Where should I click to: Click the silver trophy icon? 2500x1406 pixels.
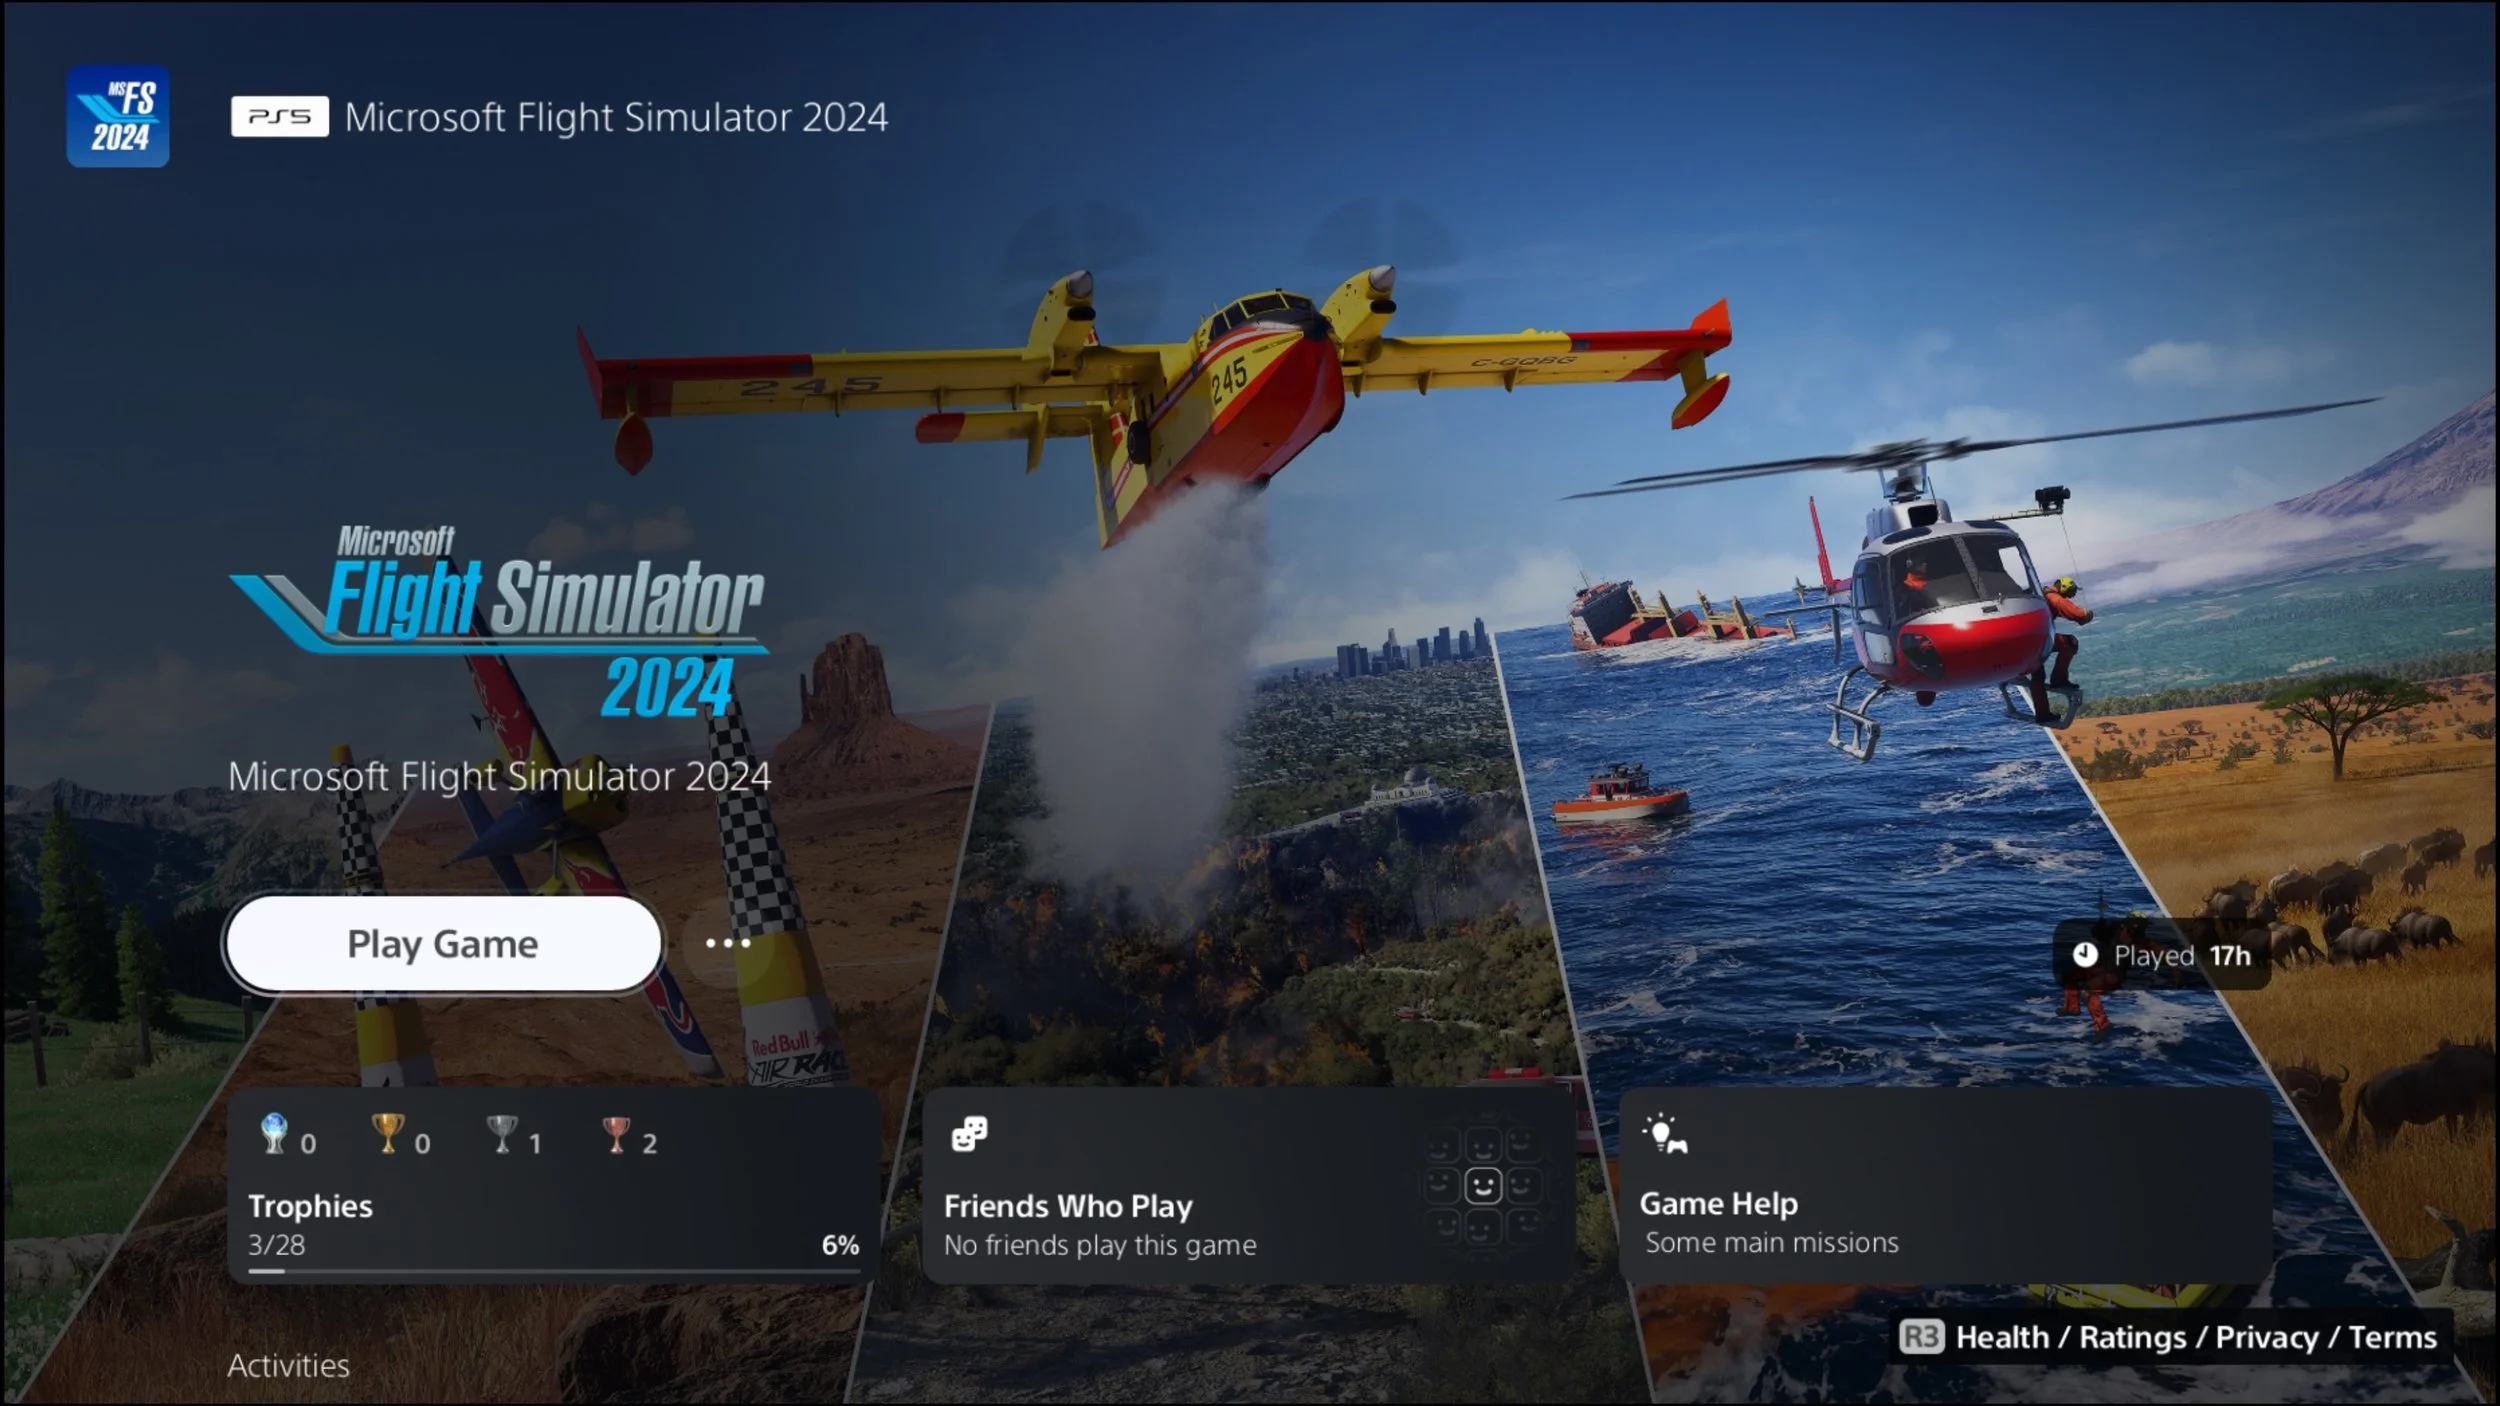pyautogui.click(x=501, y=1134)
